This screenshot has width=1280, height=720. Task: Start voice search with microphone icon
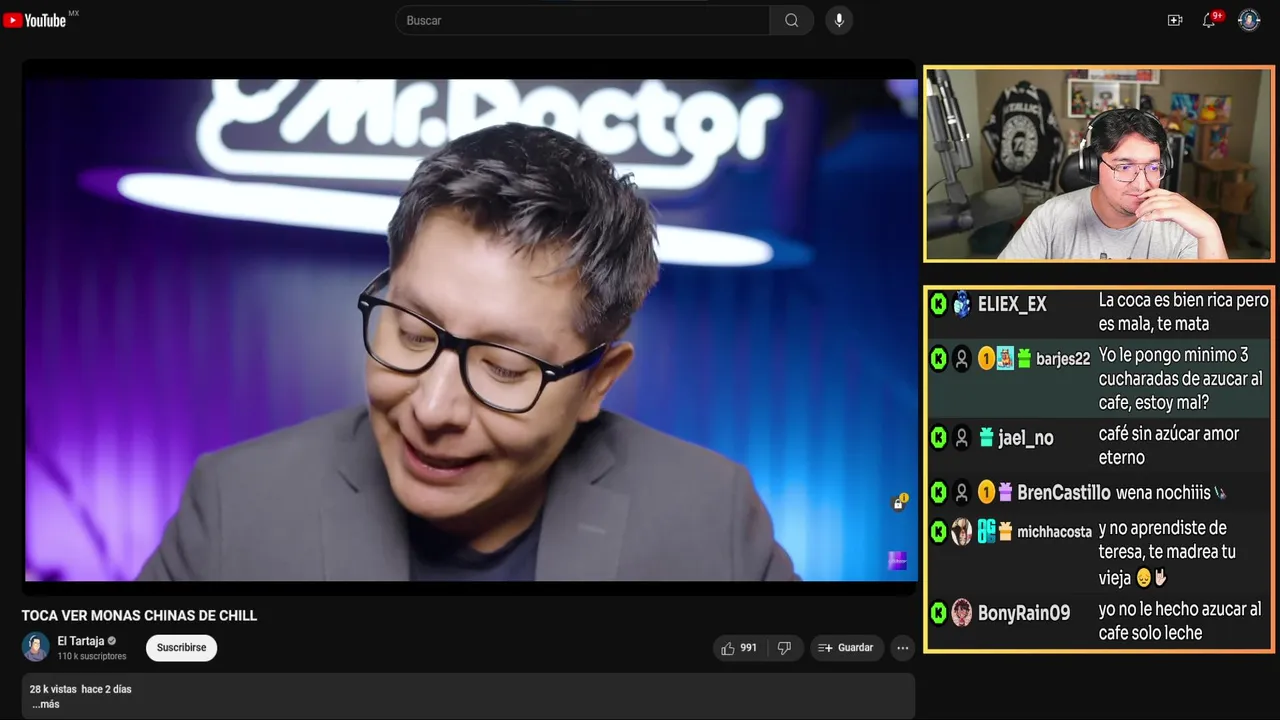pyautogui.click(x=839, y=20)
